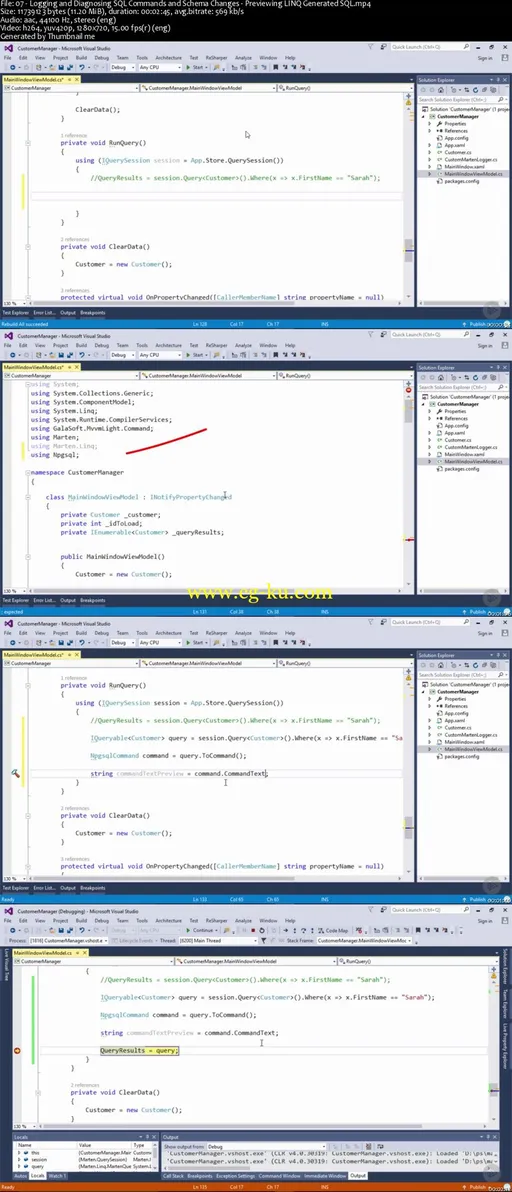Click the green Start button in first frame
Viewport: 512px width, 1192px height.
pos(196,67)
